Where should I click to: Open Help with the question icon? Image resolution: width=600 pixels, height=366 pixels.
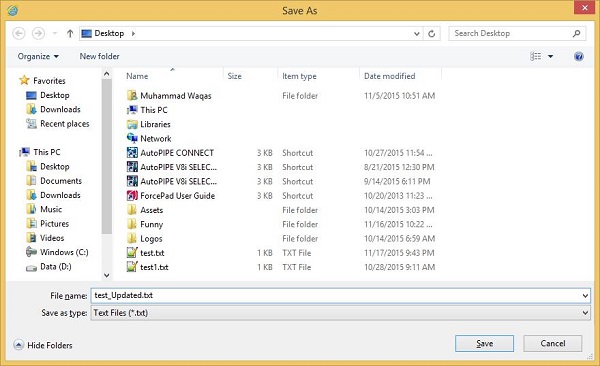tap(579, 56)
